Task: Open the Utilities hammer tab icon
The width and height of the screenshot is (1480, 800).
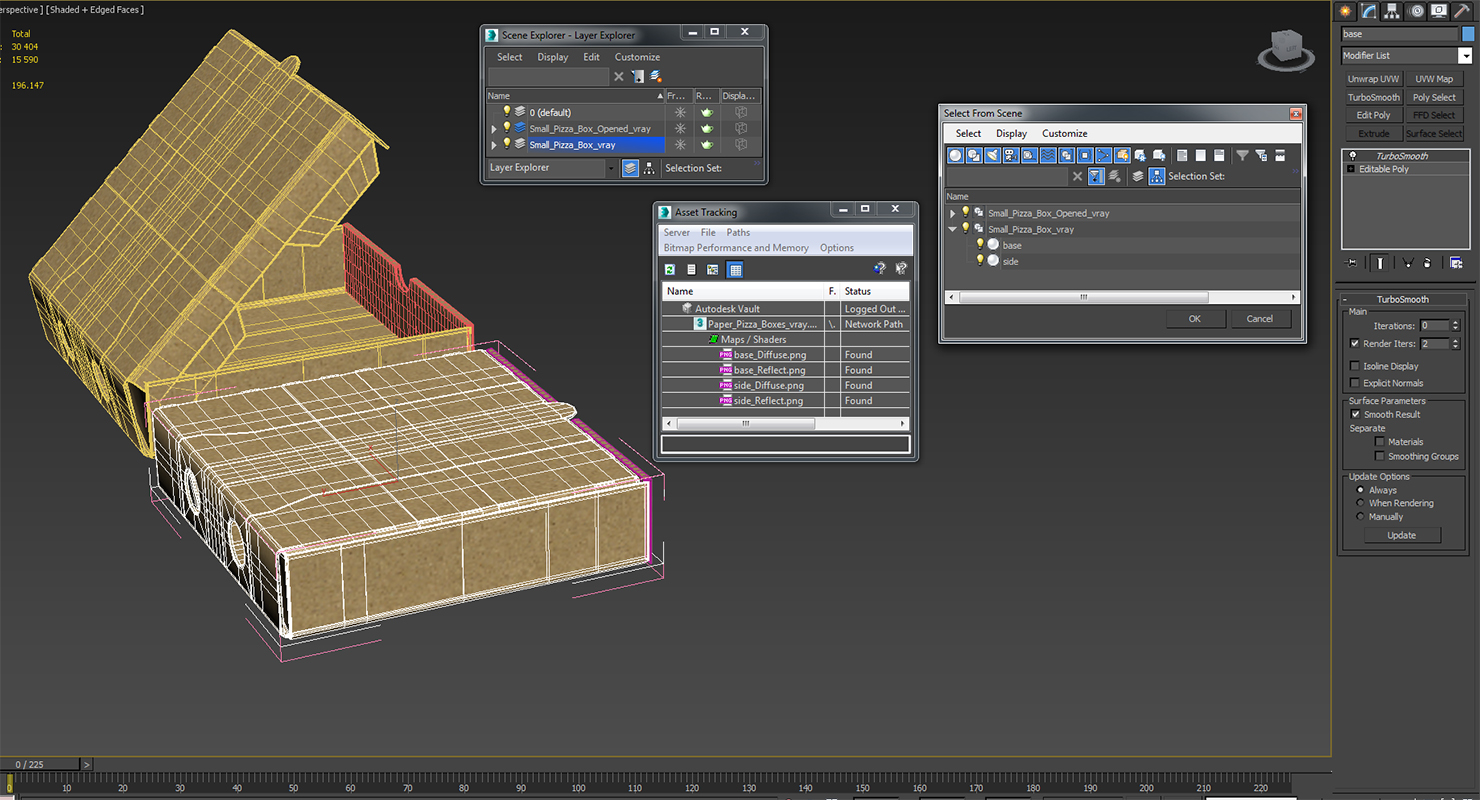Action: tap(1464, 11)
